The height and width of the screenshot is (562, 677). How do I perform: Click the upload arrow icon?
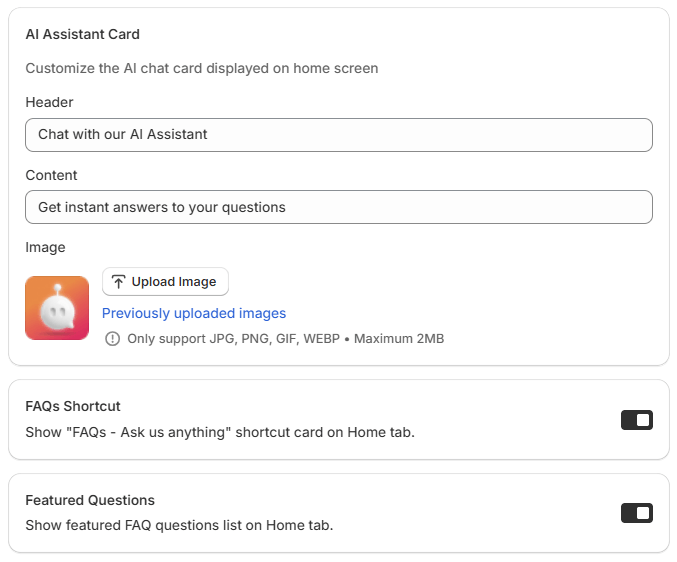coord(119,282)
